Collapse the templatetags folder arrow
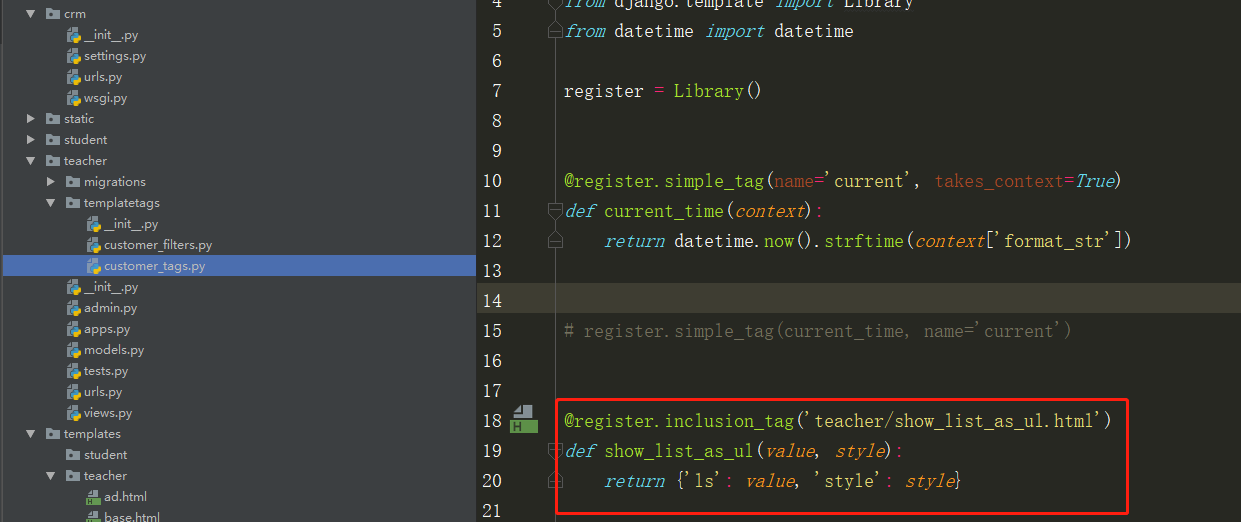Viewport: 1241px width, 522px height. tap(51, 203)
